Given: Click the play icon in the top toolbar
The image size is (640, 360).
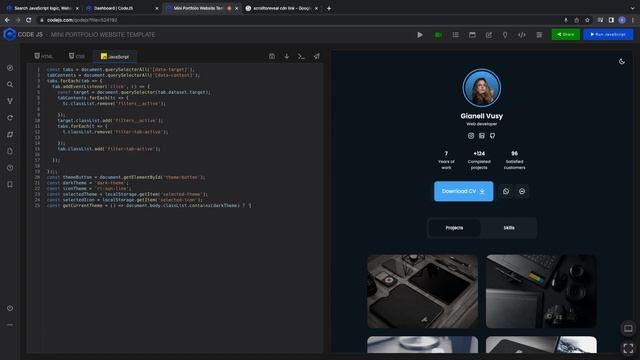Looking at the screenshot, I should (x=420, y=35).
